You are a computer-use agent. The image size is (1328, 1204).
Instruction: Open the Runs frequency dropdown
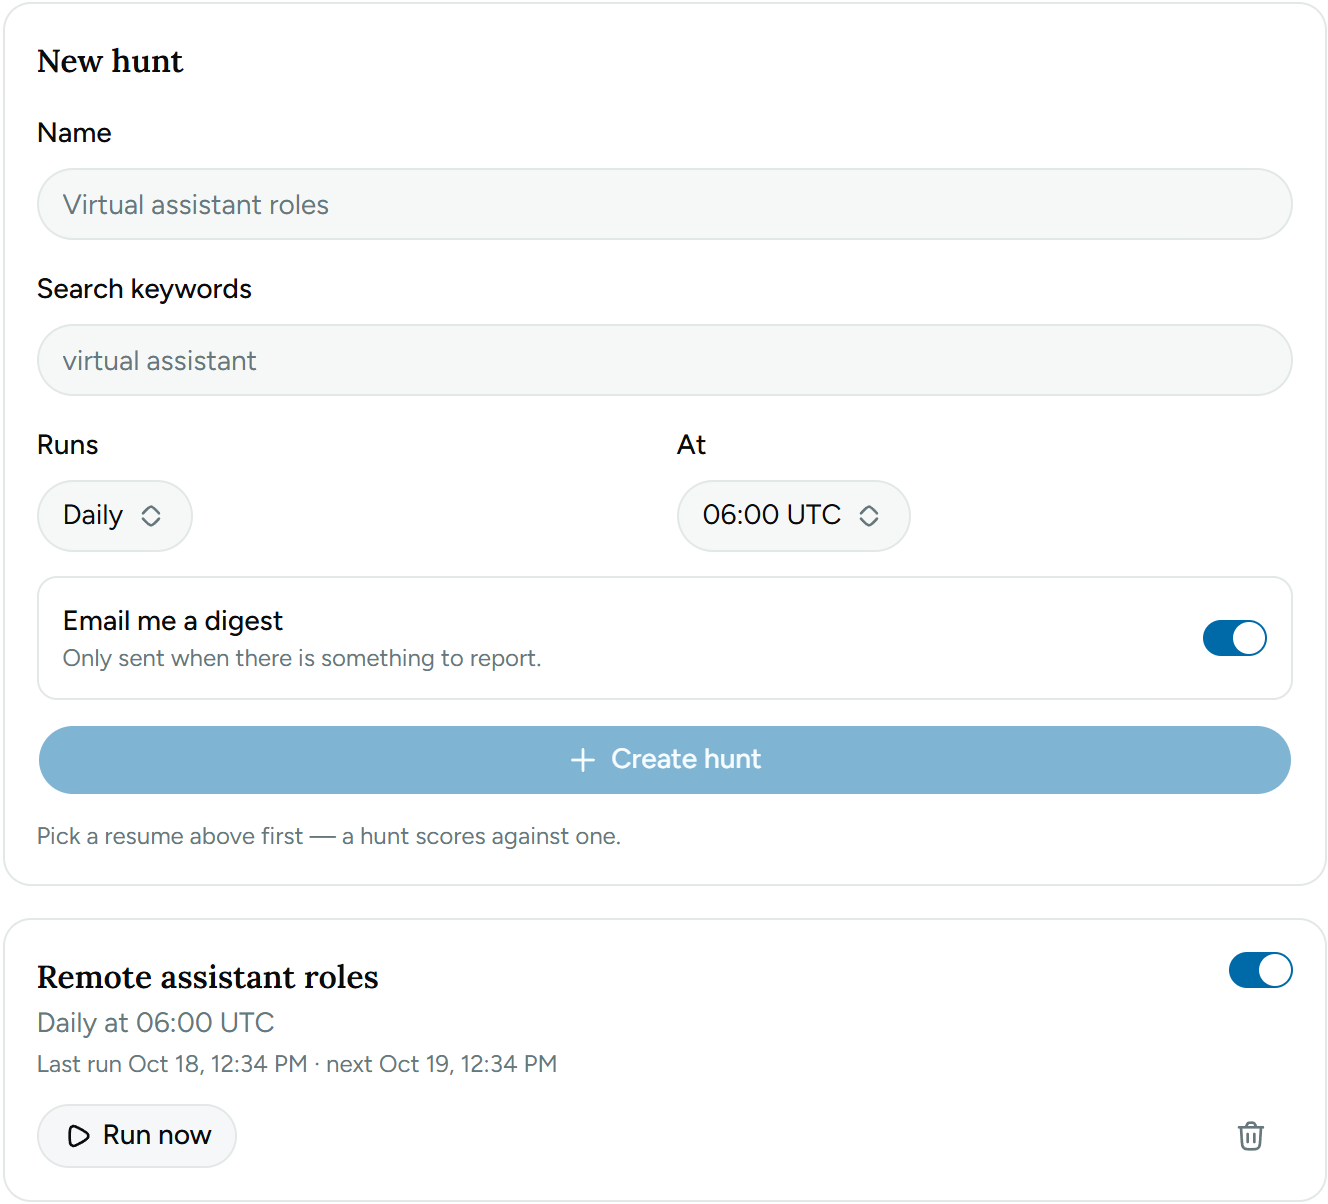(114, 516)
